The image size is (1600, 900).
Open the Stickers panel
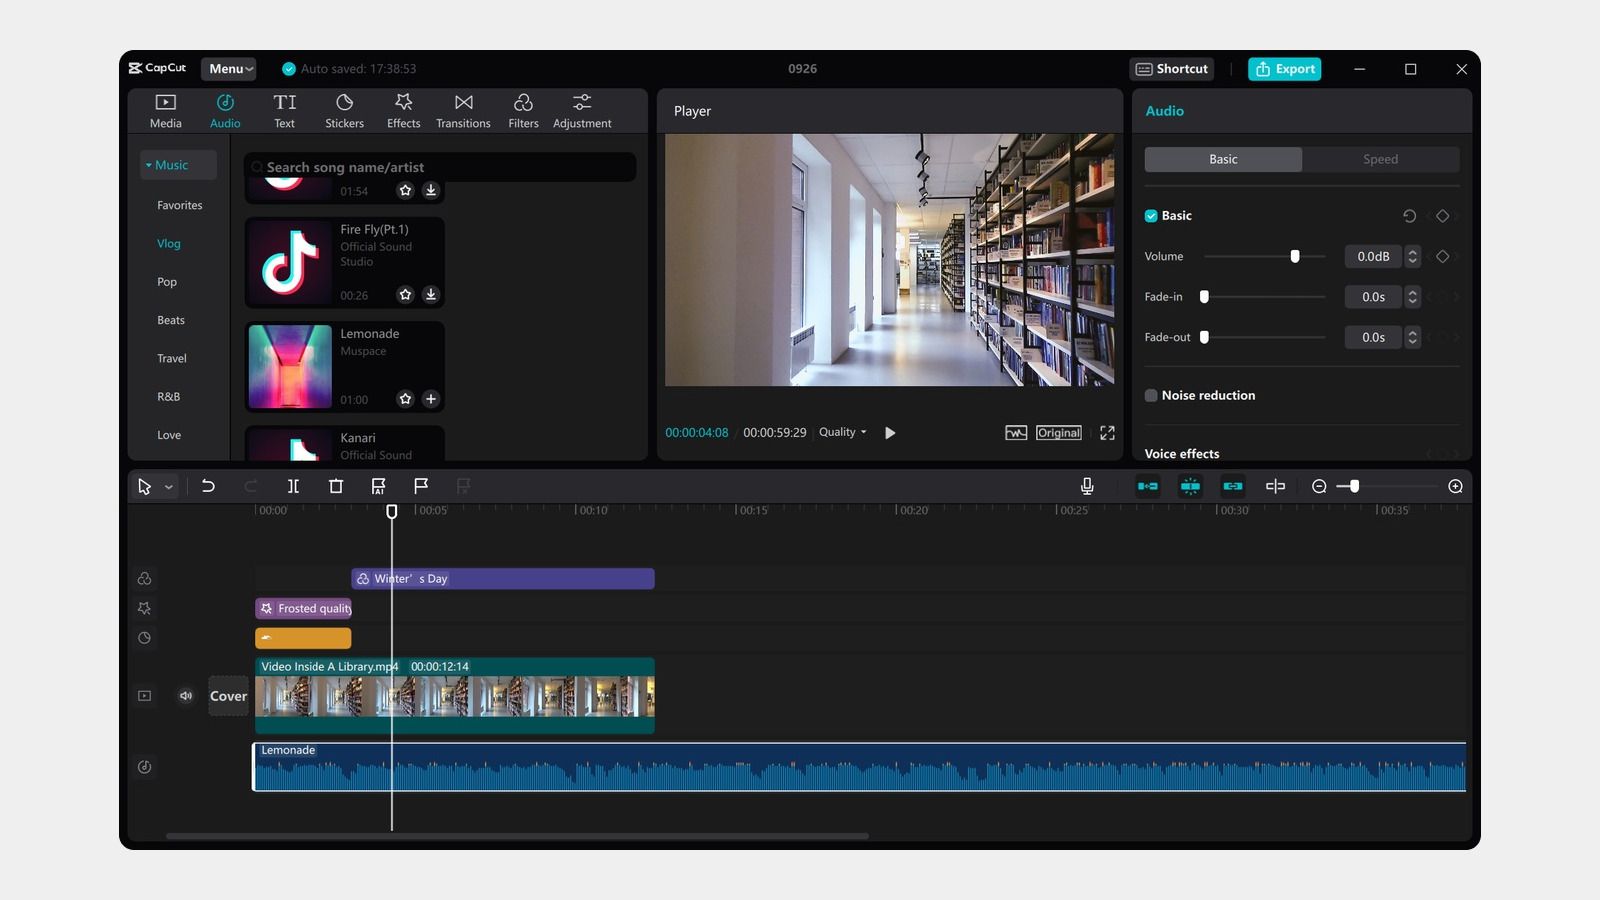(x=344, y=110)
